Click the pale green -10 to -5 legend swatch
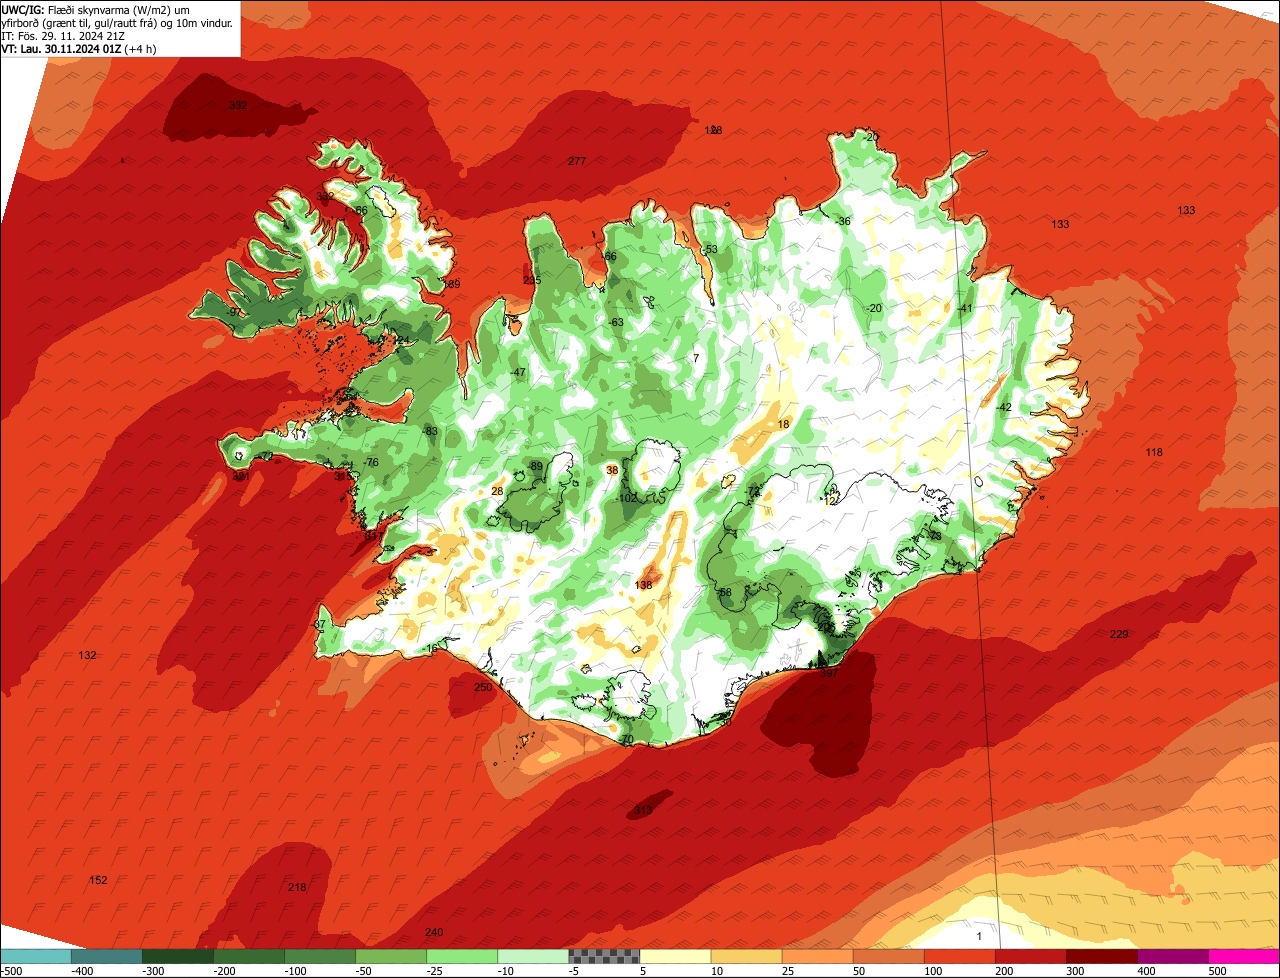 coord(533,956)
